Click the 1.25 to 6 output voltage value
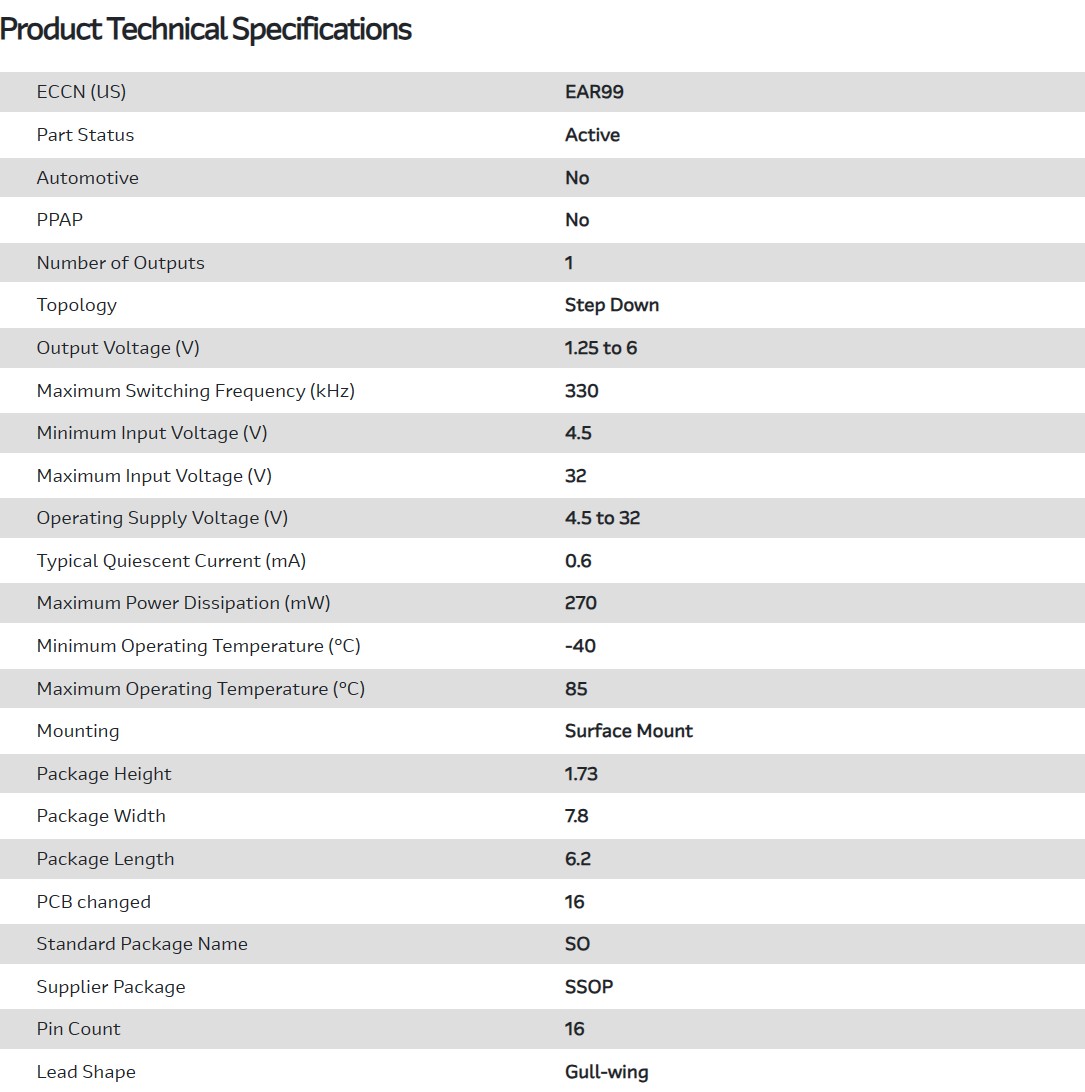Image resolution: width=1085 pixels, height=1092 pixels. [600, 348]
